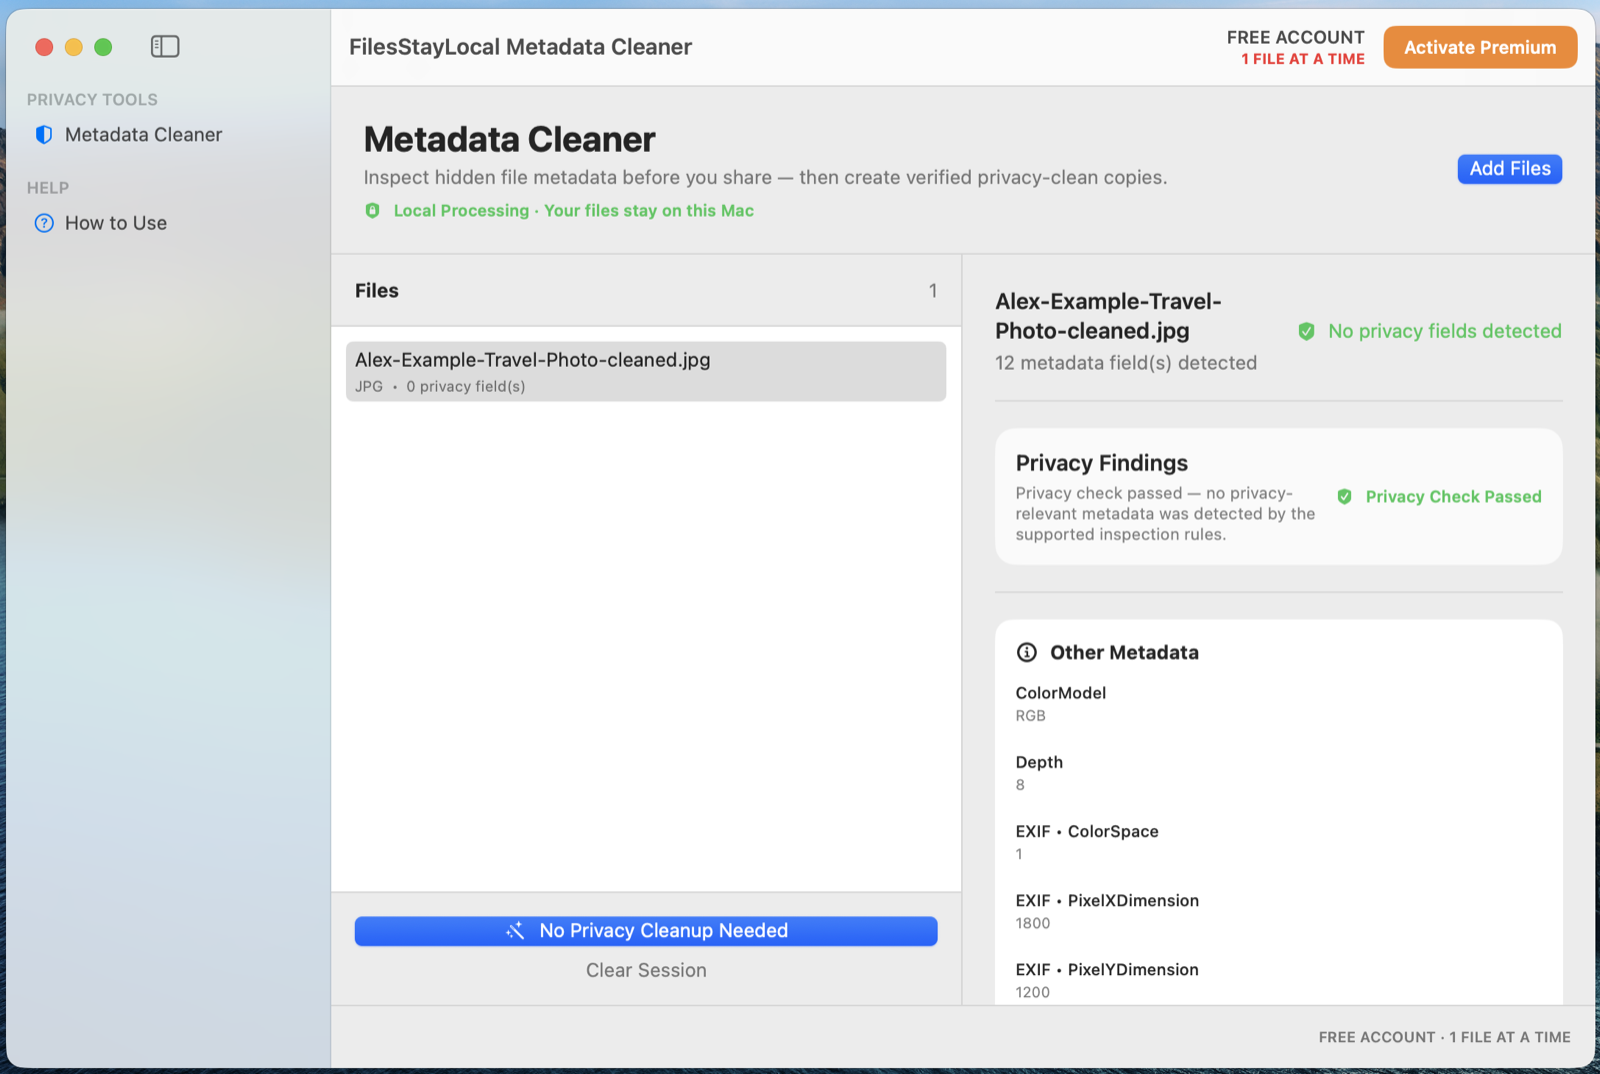Toggle the sidebar visibility icon

pos(165,46)
